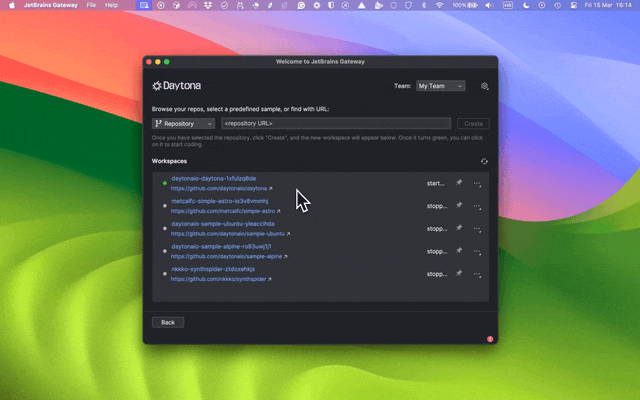The width and height of the screenshot is (640, 400).
Task: Click the Daytona logo
Action: (176, 86)
